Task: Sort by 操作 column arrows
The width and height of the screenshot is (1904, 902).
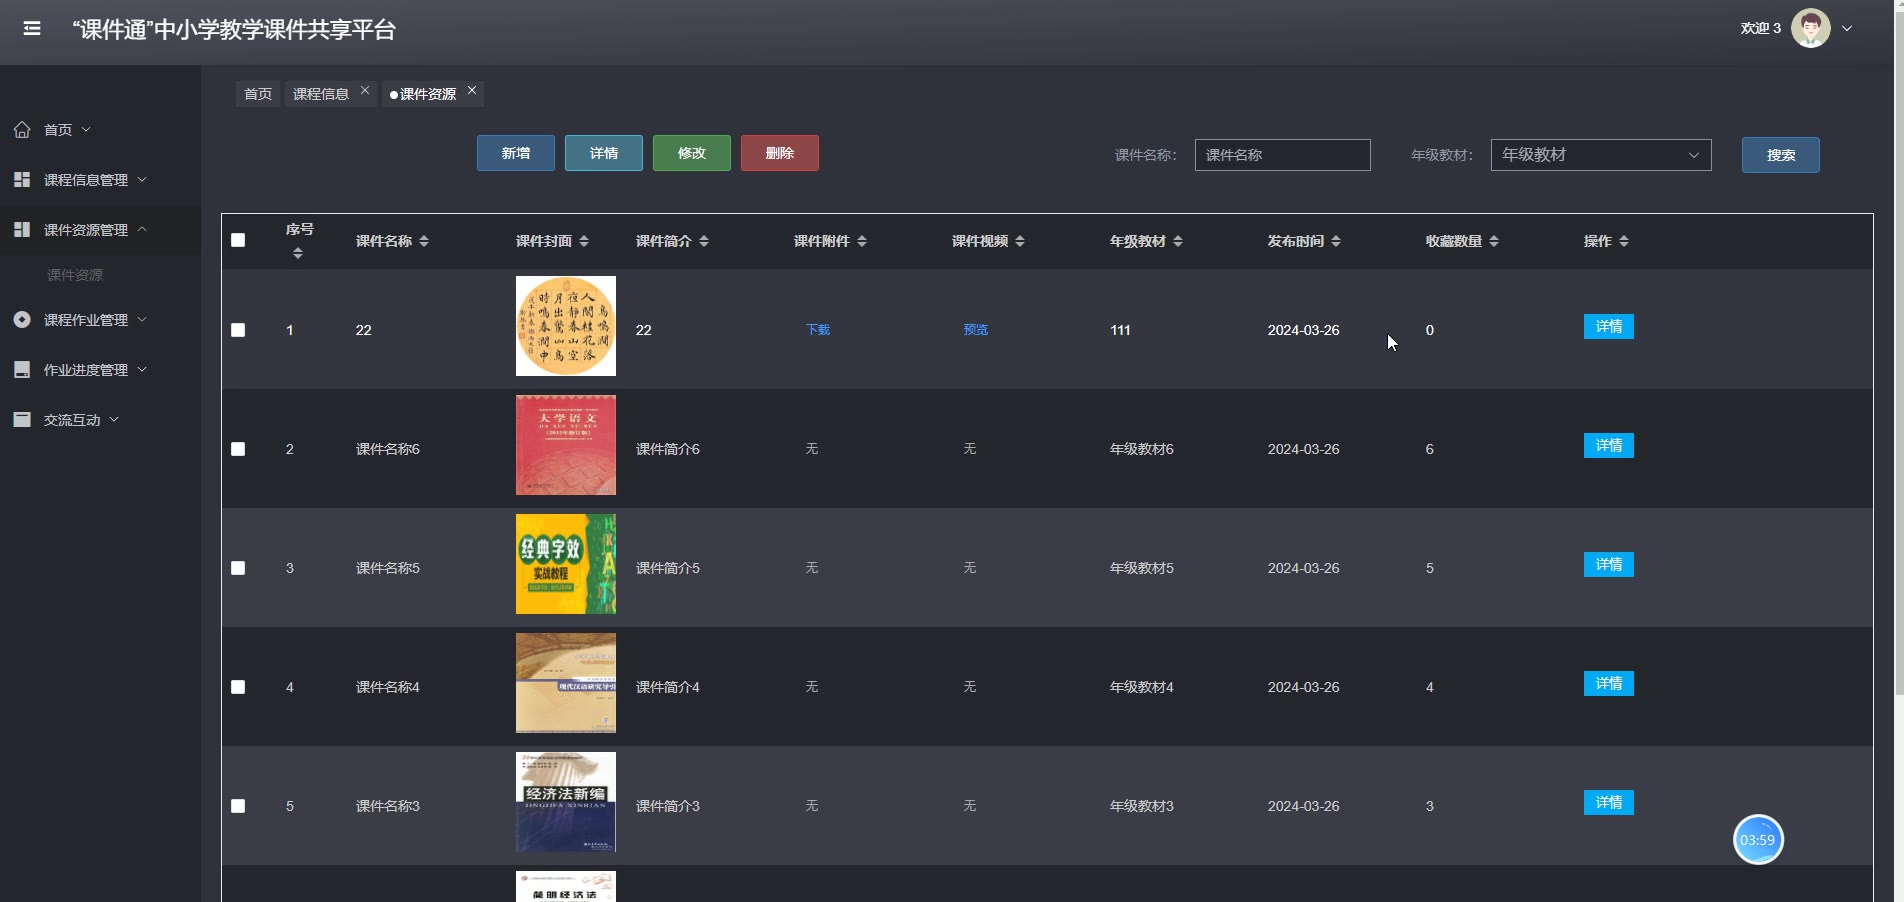Action: click(x=1624, y=241)
